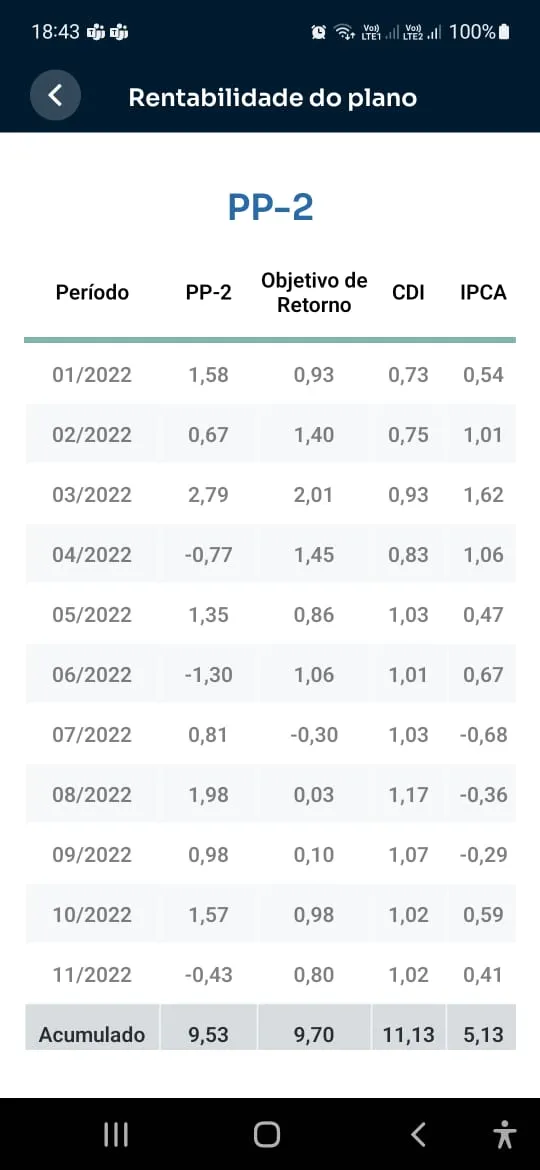Tap the back arrow in the header
Viewport: 540px width, 1170px height.
[55, 95]
